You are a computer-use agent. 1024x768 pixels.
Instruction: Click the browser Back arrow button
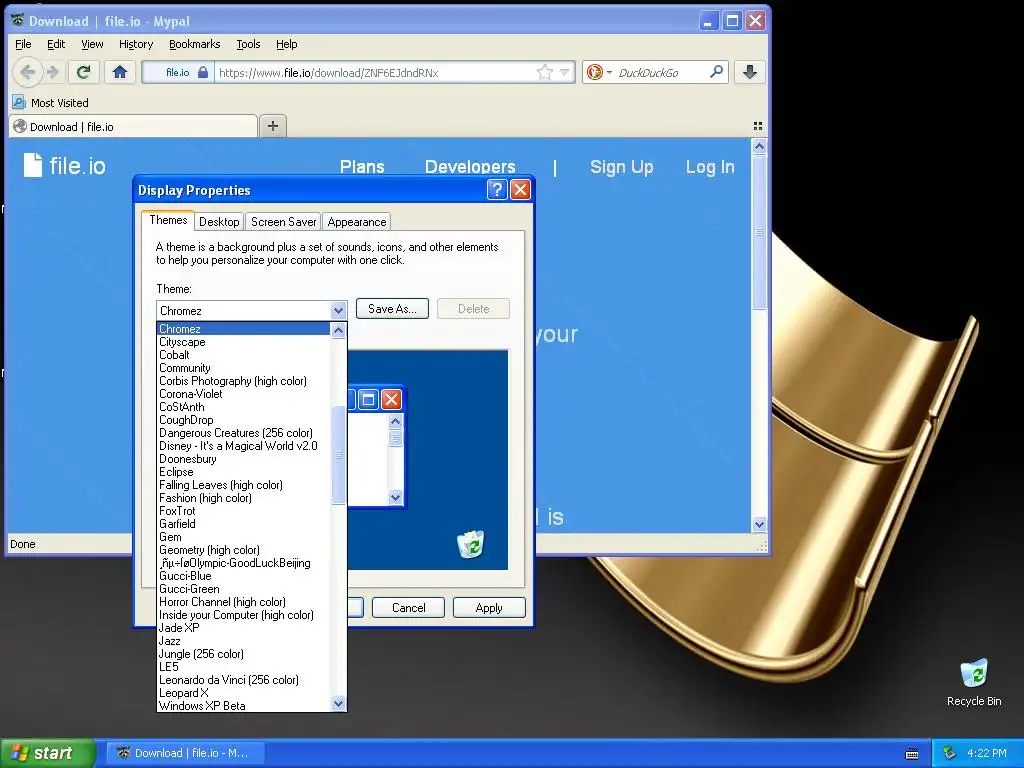(27, 72)
